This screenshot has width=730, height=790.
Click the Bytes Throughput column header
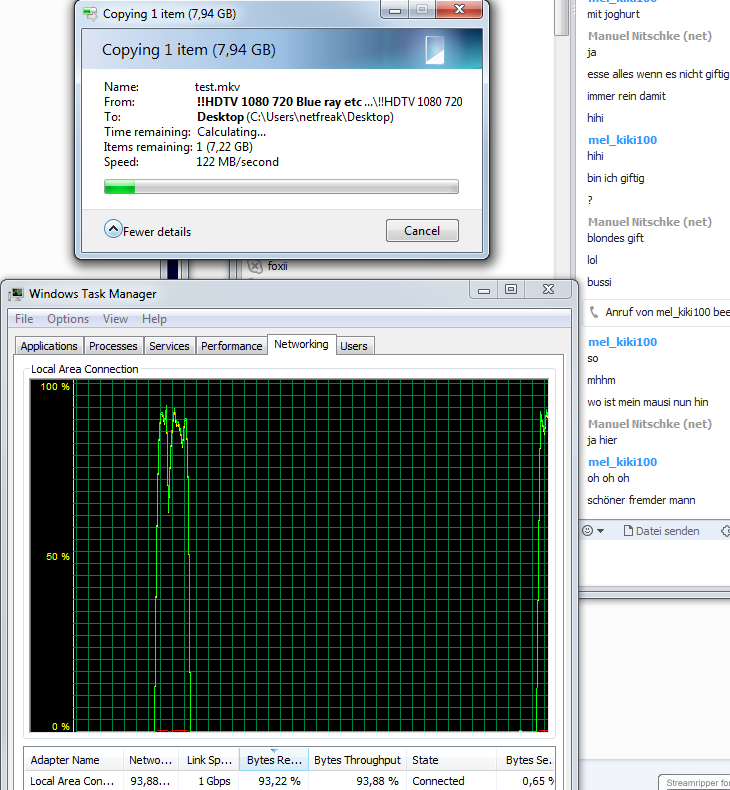point(357,760)
